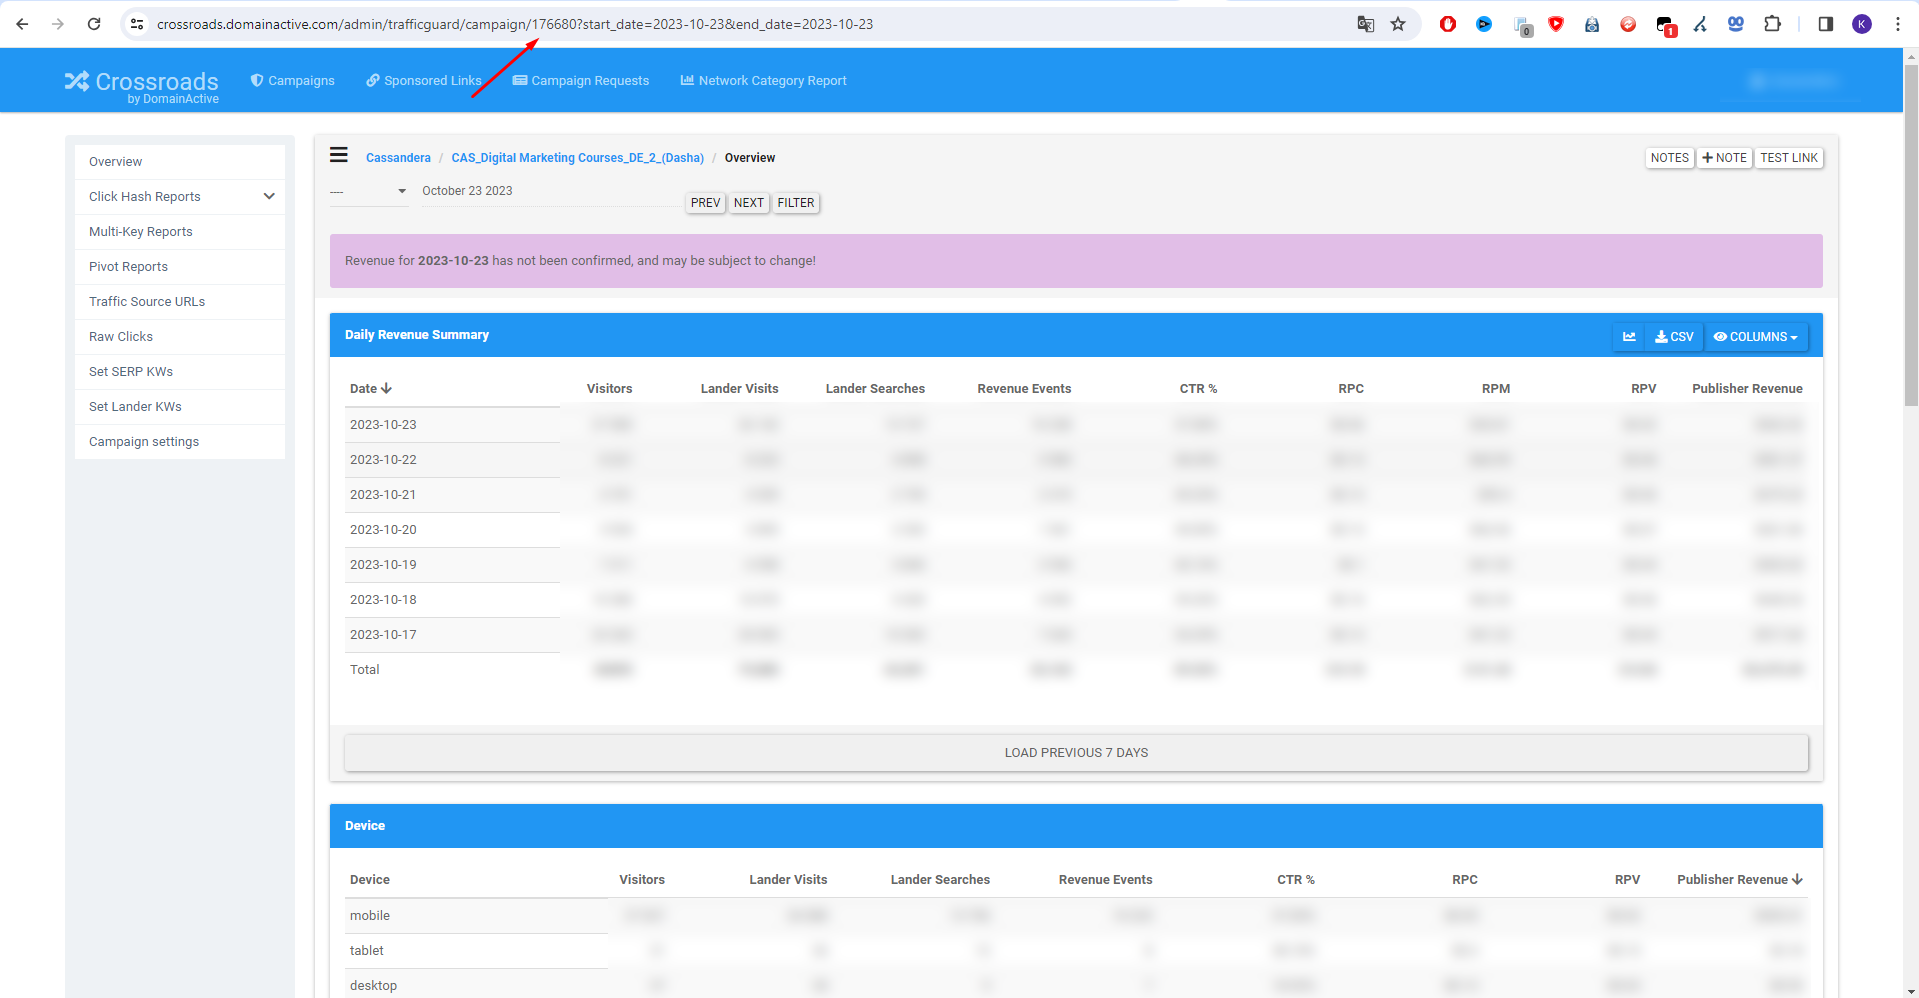1919x998 pixels.
Task: Click the Cassandera breadcrumb link
Action: [398, 158]
